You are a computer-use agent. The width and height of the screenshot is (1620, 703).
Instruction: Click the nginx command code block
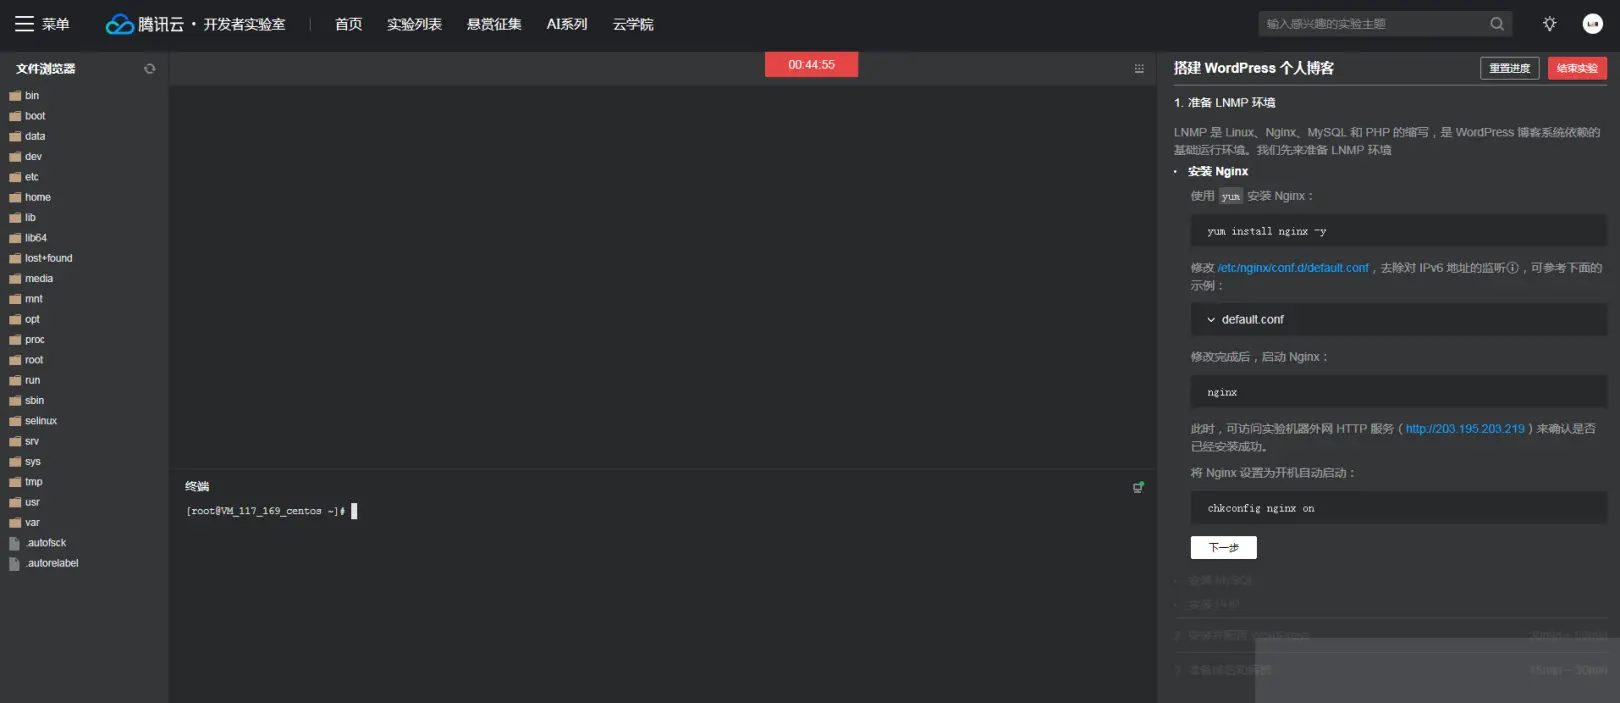(x=1398, y=392)
